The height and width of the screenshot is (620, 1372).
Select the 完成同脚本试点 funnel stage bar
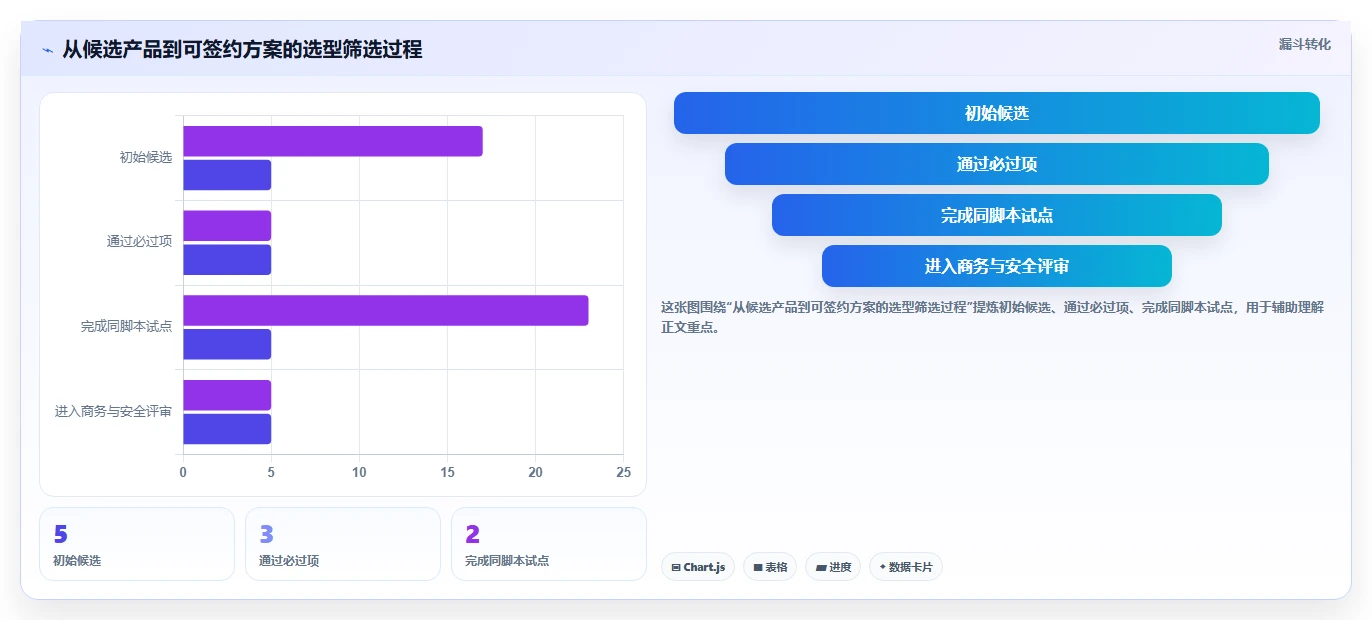coord(996,215)
